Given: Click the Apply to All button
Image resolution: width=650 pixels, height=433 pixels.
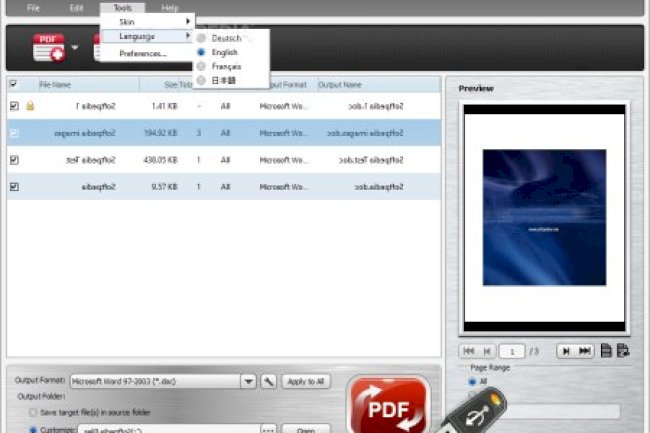Looking at the screenshot, I should [x=306, y=381].
